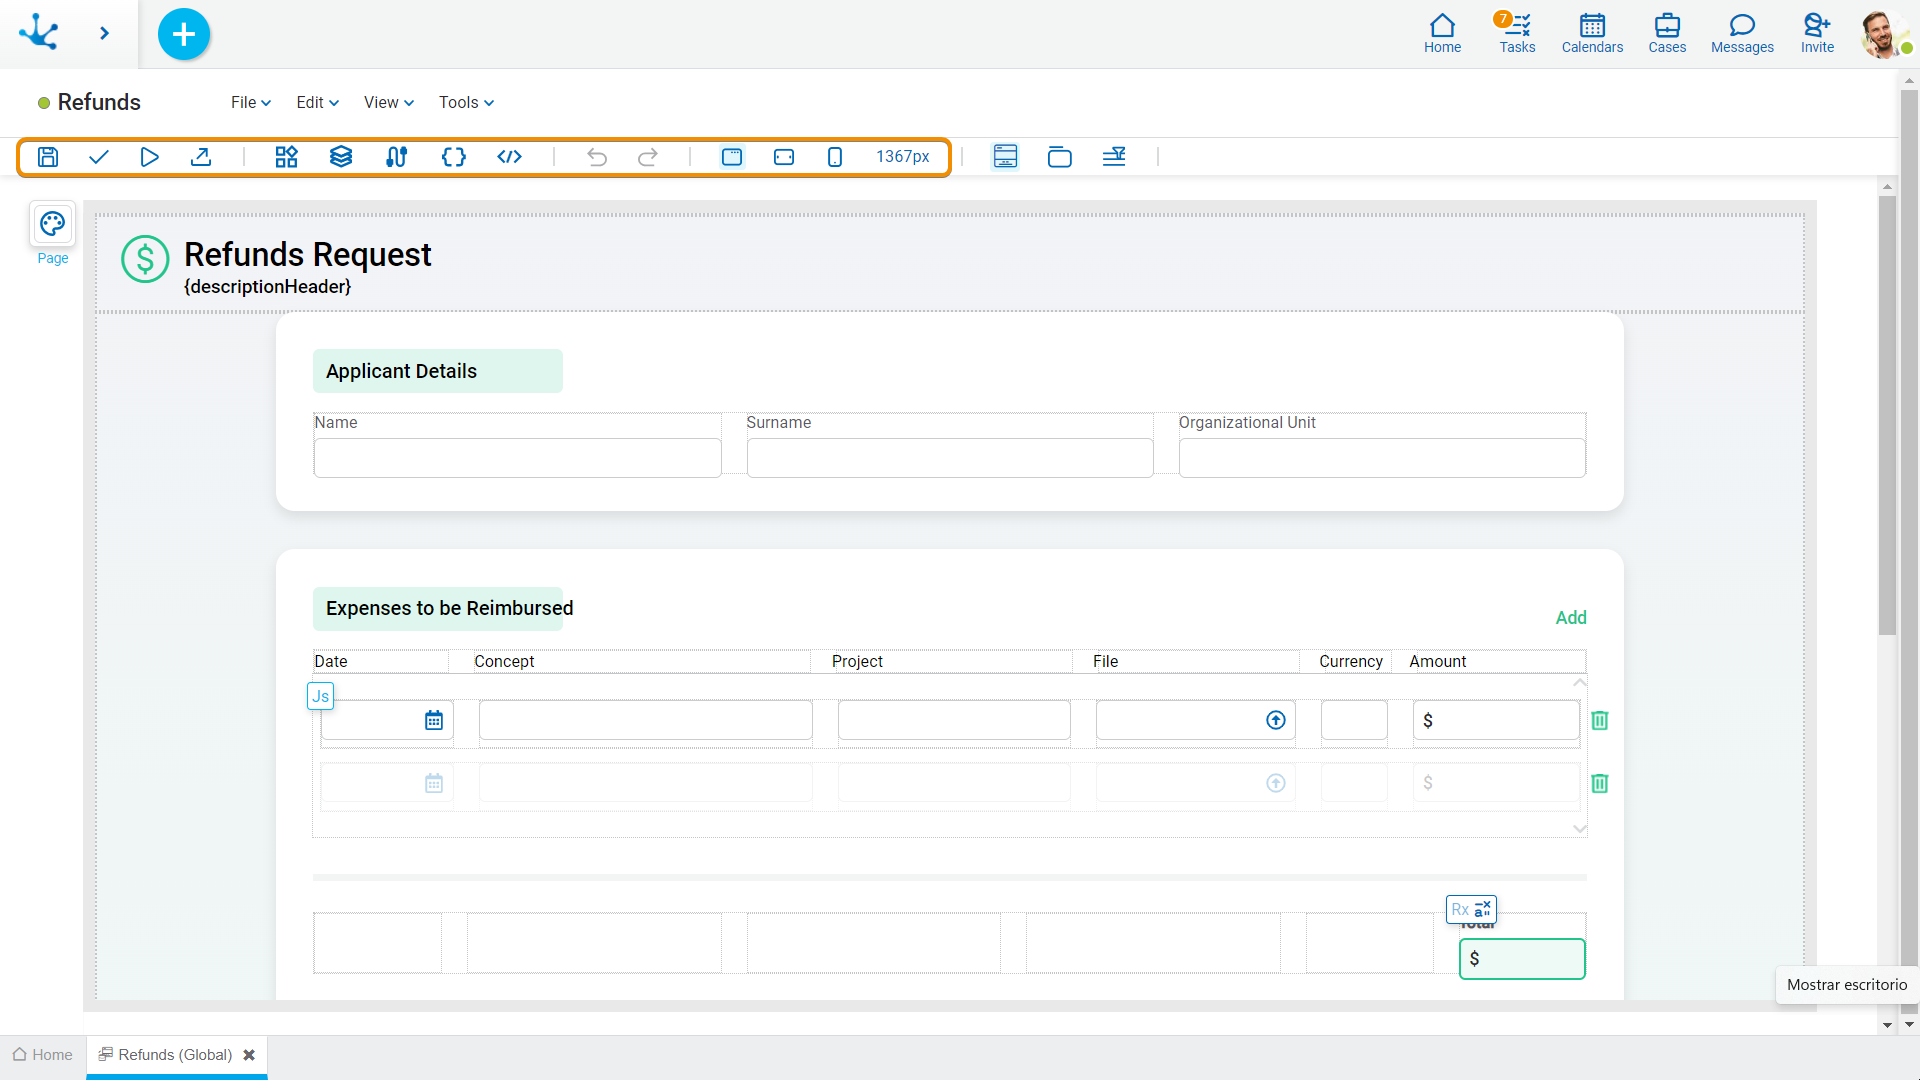
Task: Run preview with the play icon
Action: [x=150, y=157]
